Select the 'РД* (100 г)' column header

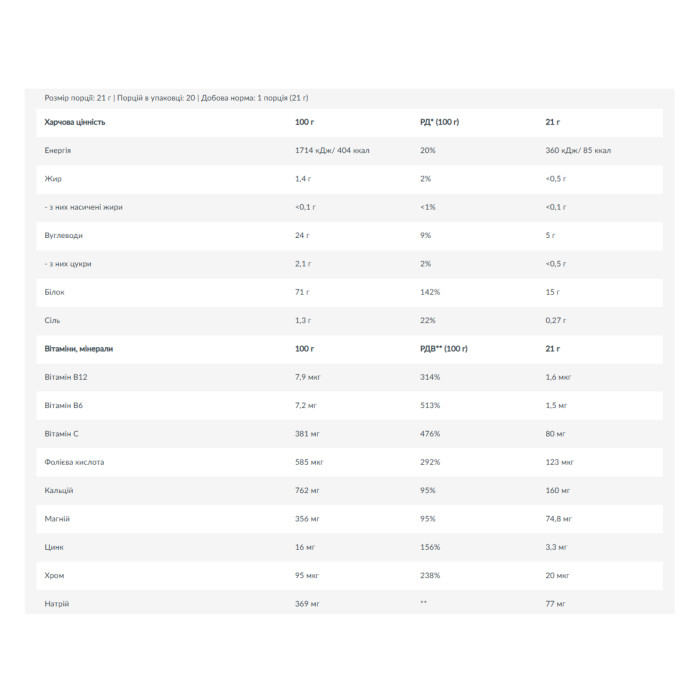pyautogui.click(x=439, y=122)
